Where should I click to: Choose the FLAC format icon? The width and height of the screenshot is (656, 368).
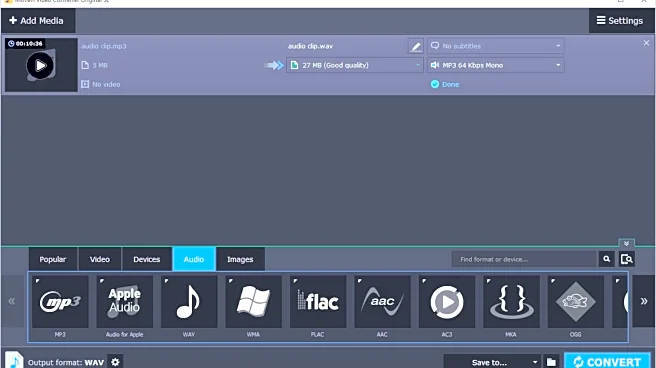point(318,302)
